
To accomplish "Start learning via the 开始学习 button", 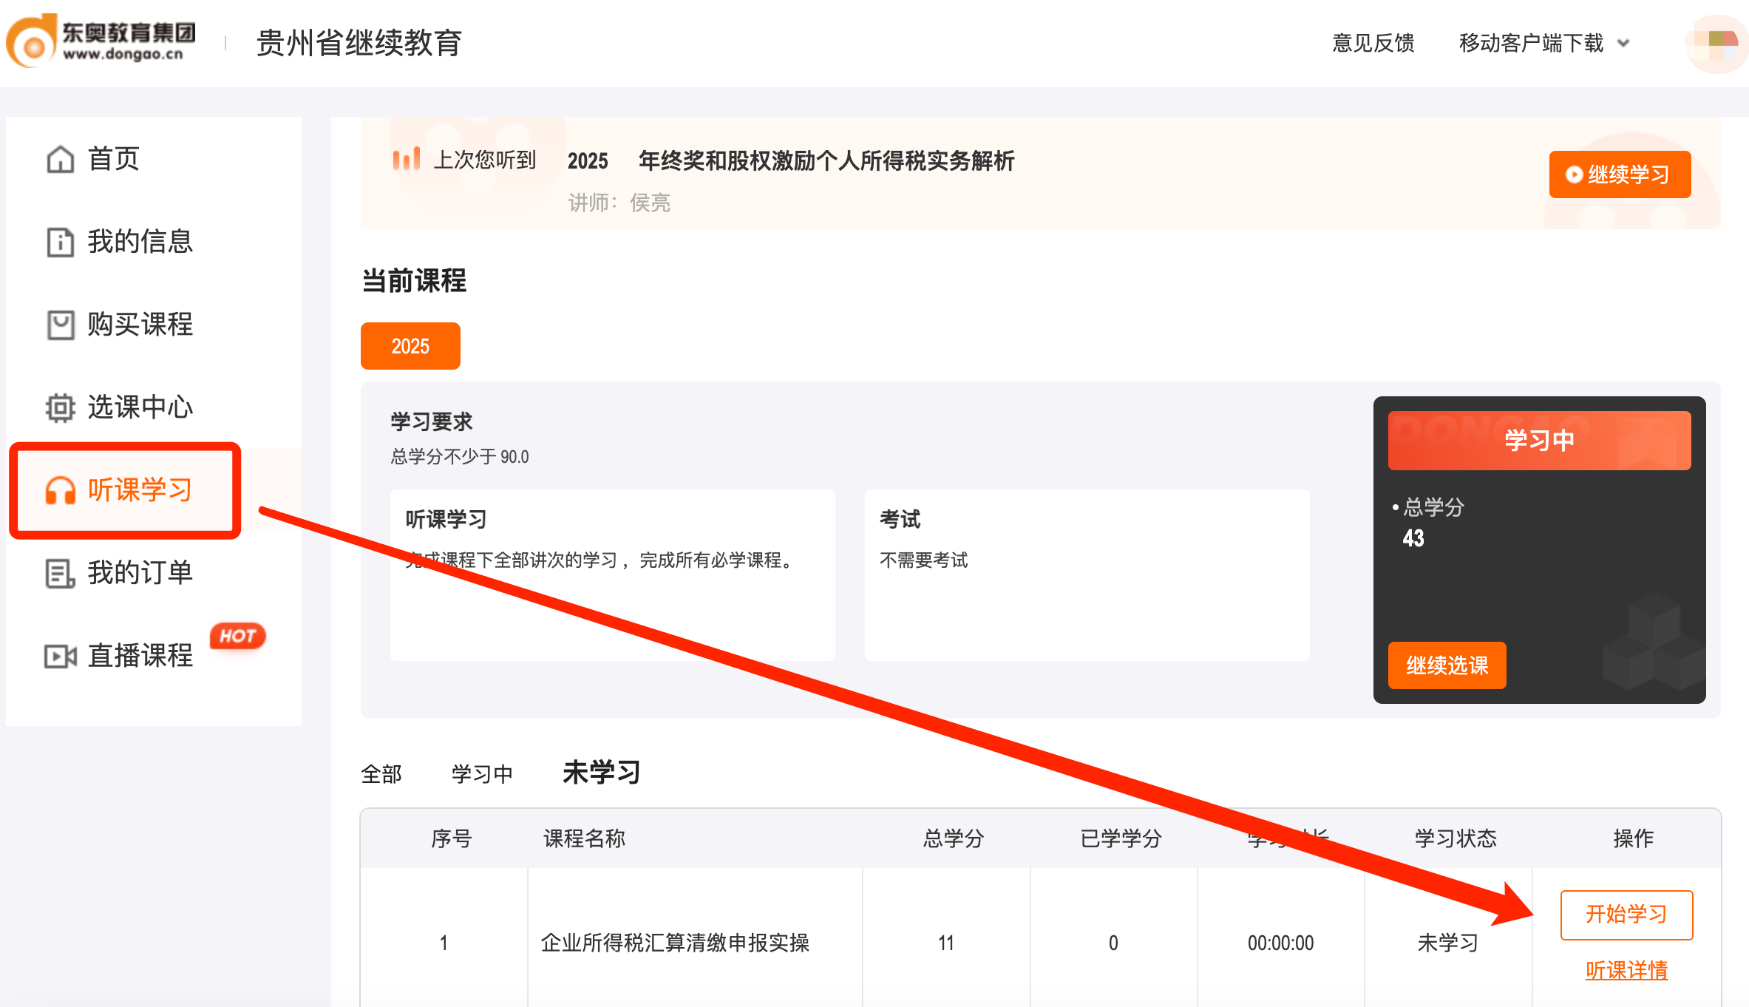I will click(x=1626, y=914).
